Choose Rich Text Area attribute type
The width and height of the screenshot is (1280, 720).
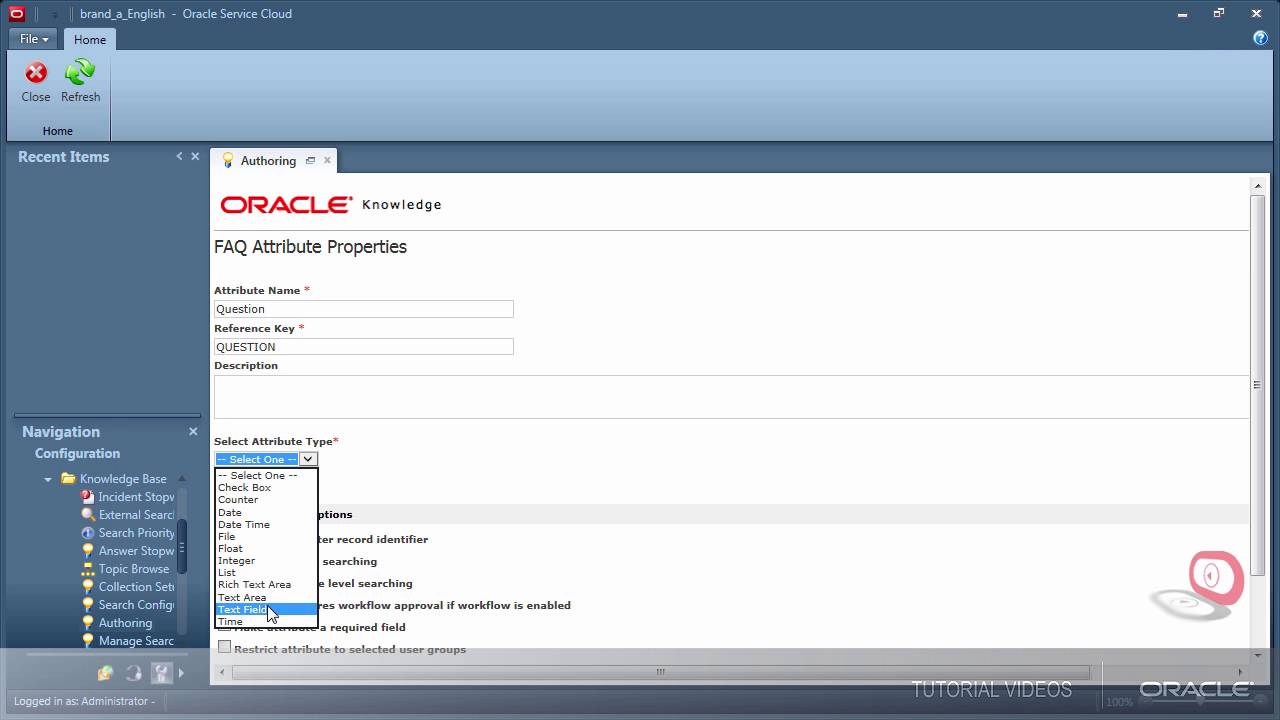click(266, 584)
